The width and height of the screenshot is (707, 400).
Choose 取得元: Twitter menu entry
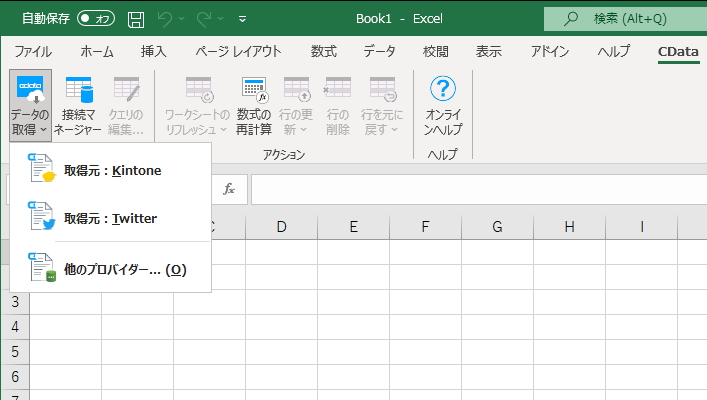coord(110,218)
